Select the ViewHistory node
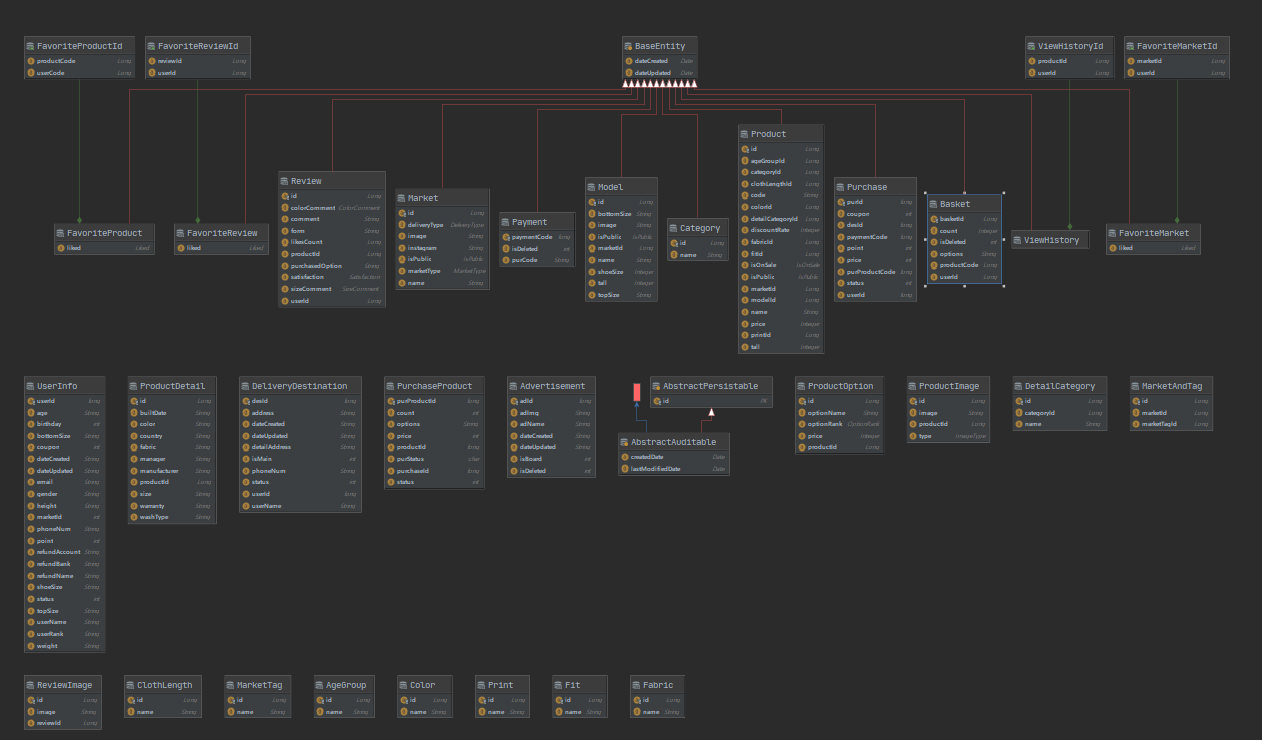Viewport: 1262px width, 740px height. (1050, 240)
